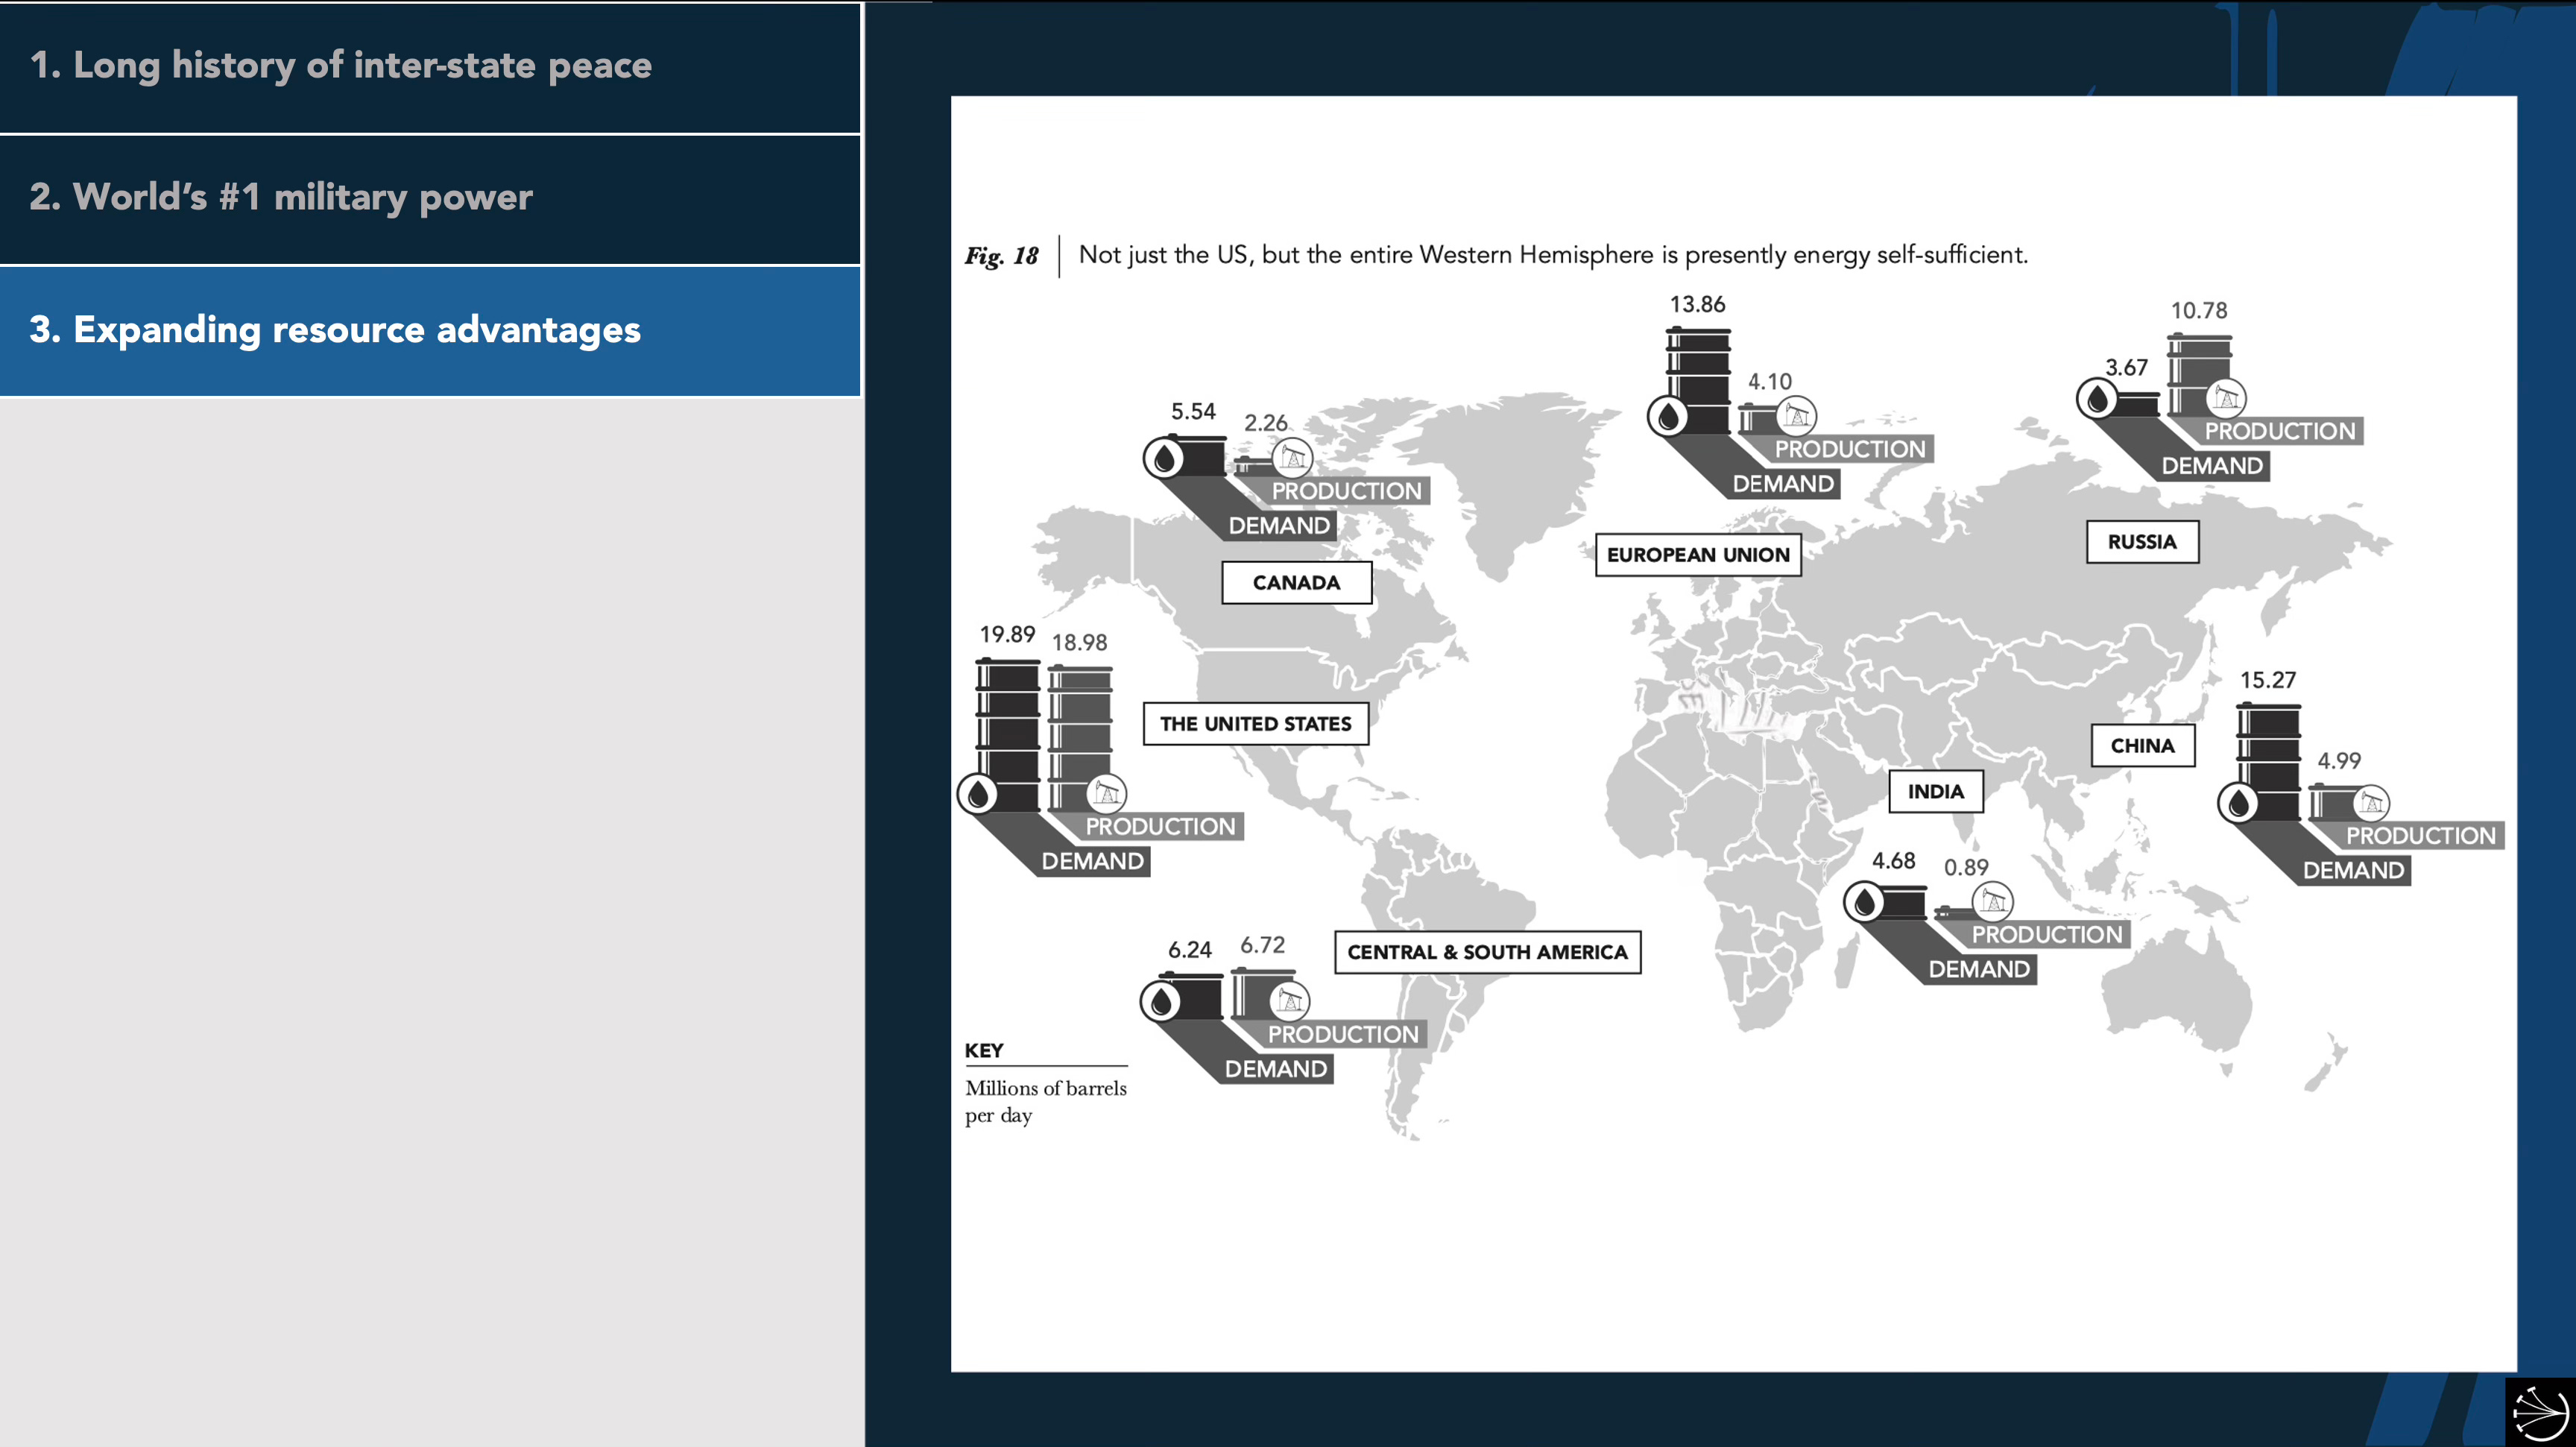
Task: Click China's DEMAND label
Action: [x=2353, y=870]
